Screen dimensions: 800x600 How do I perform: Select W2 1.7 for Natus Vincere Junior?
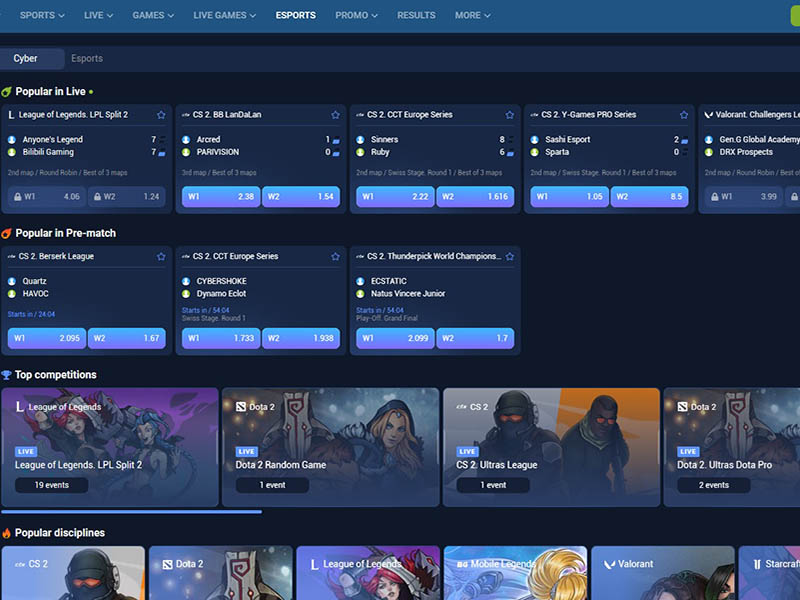[476, 338]
